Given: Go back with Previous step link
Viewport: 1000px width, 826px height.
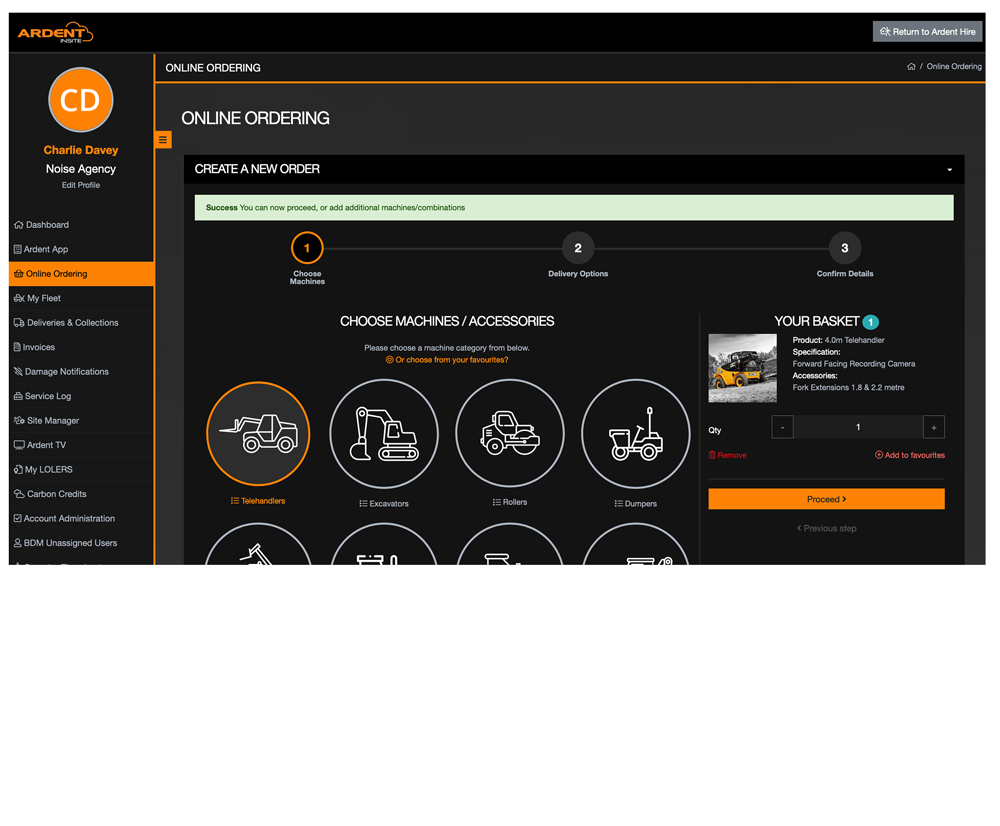Looking at the screenshot, I should point(827,528).
